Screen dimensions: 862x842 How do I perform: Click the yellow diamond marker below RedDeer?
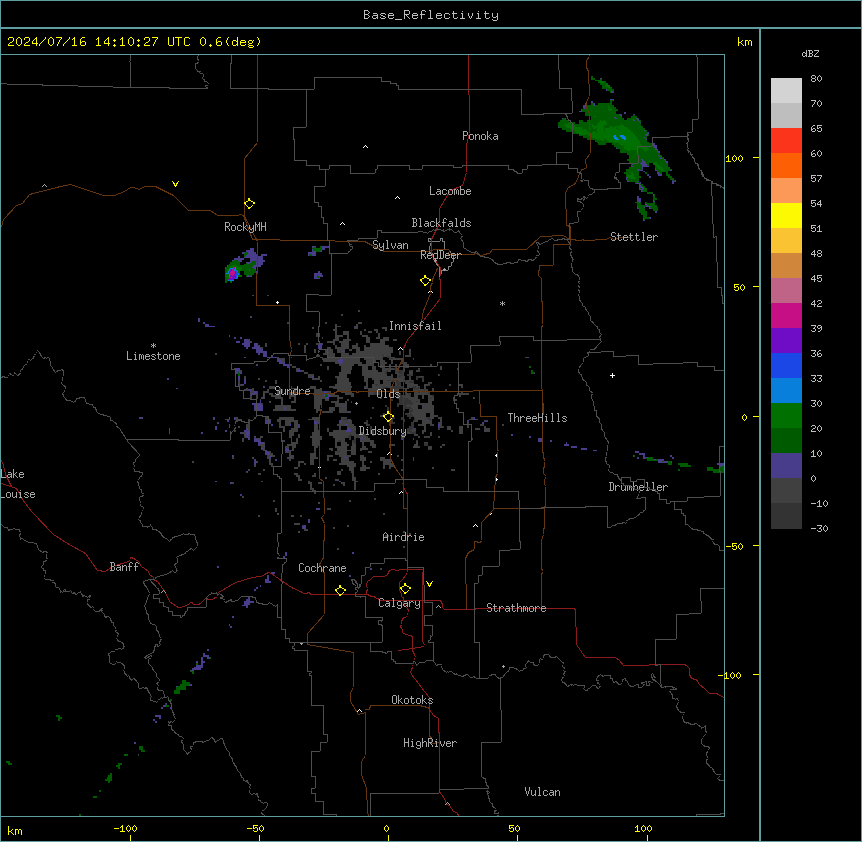(x=426, y=281)
